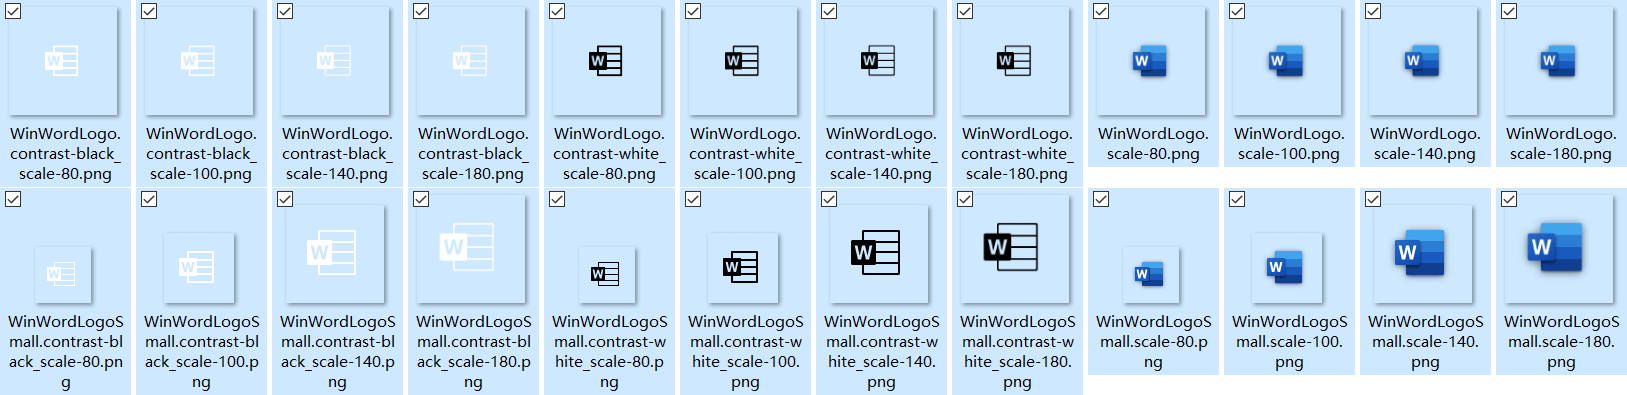
Task: Click the file name WinWordLogo.scale-140.png
Action: coord(1425,143)
